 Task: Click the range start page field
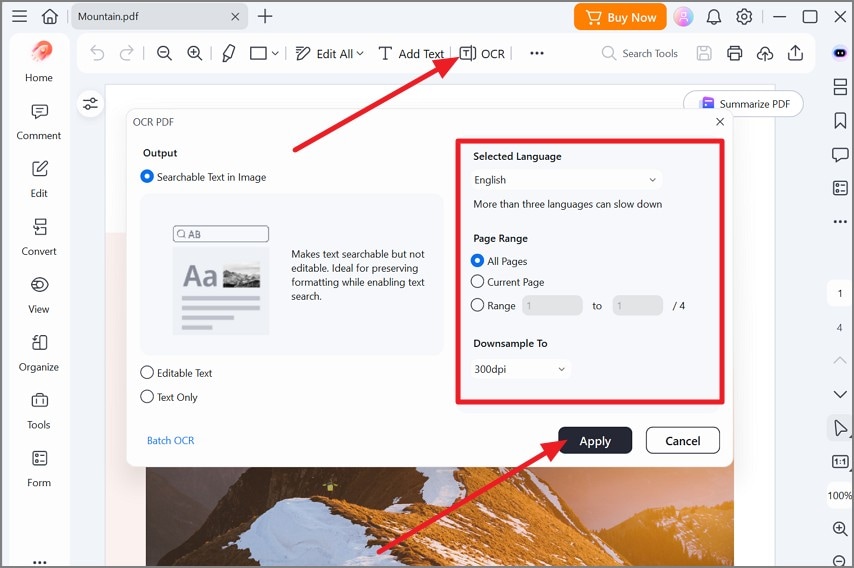click(x=552, y=306)
